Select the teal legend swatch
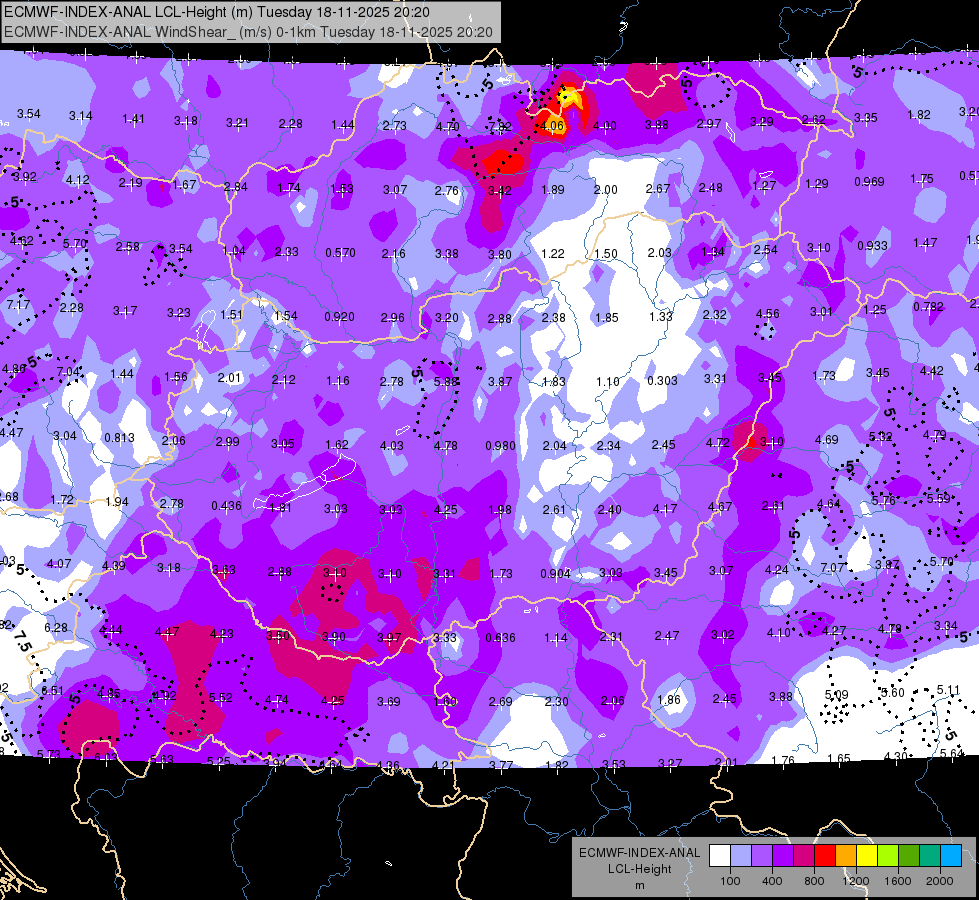This screenshot has height=900, width=979. click(x=930, y=856)
